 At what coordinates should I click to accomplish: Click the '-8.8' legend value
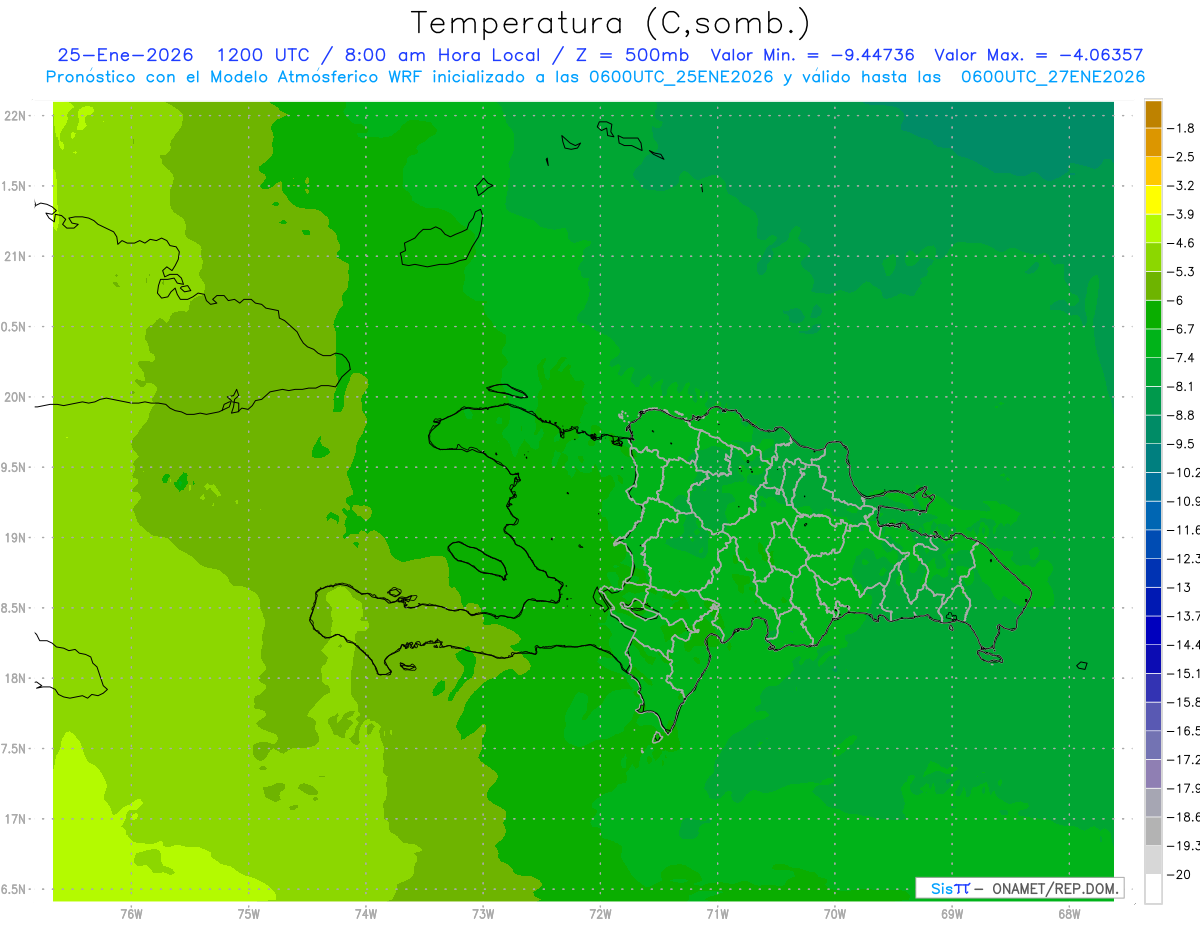1181,415
